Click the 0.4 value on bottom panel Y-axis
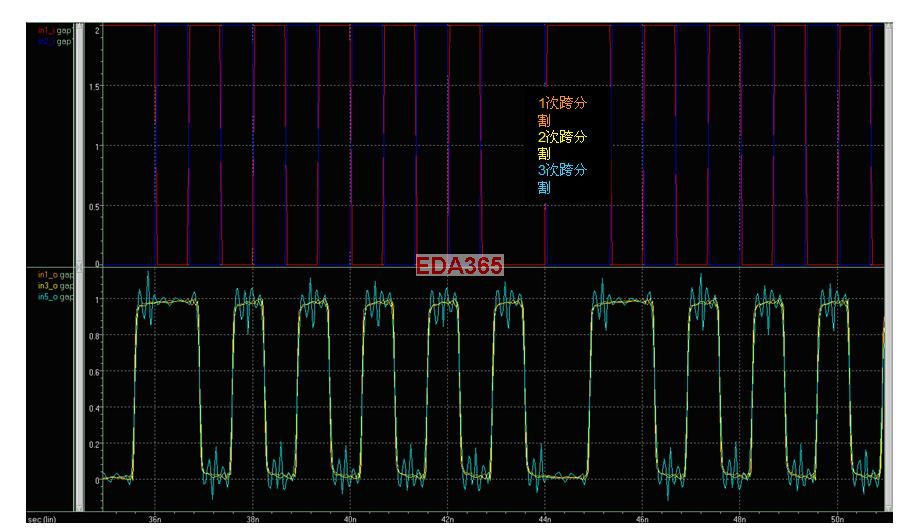Viewport: 920px width, 531px height. [94, 408]
